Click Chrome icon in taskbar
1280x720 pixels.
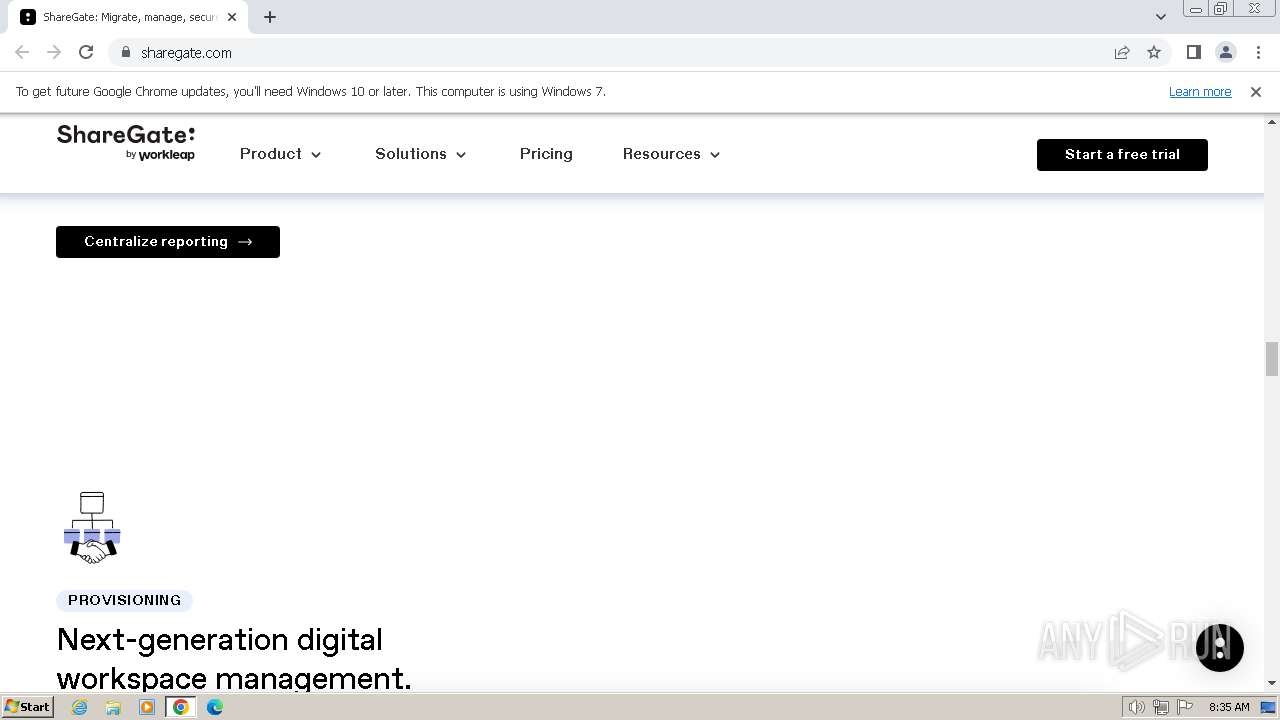[x=181, y=707]
